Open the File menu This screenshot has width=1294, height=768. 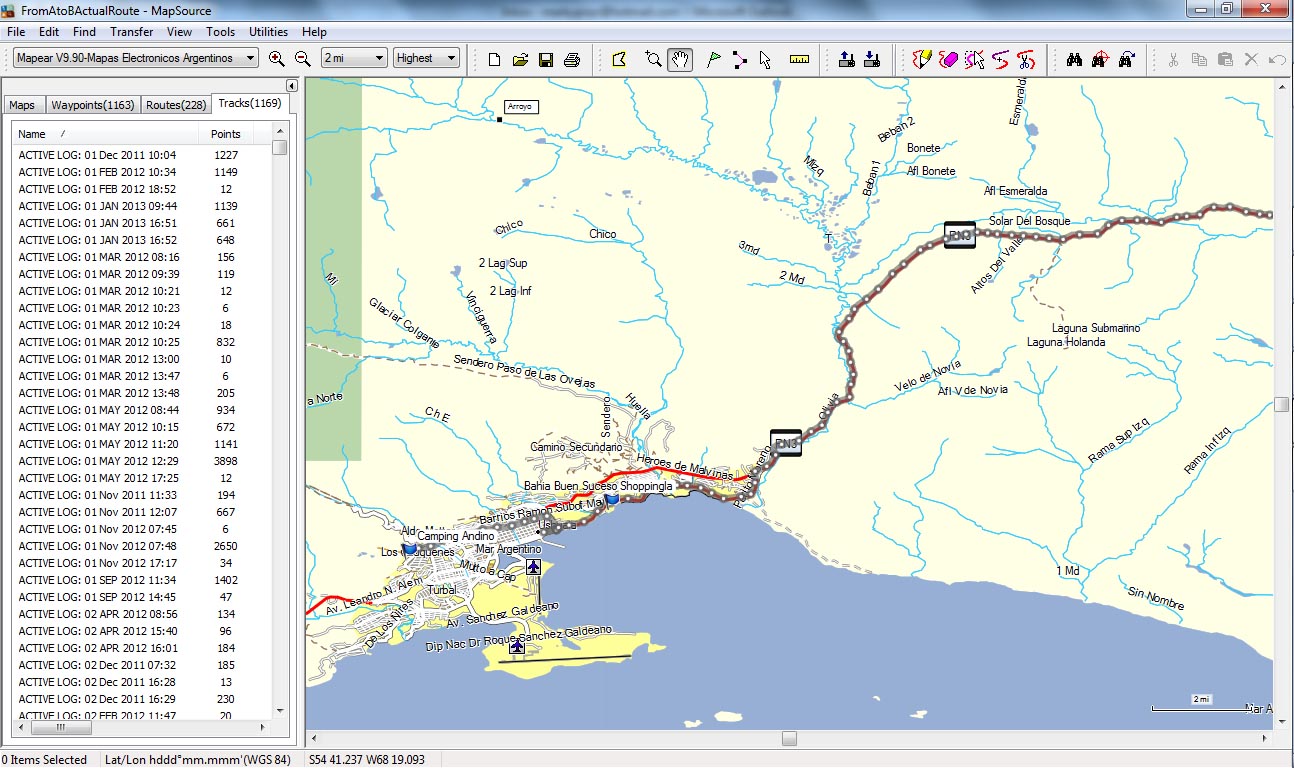[16, 32]
